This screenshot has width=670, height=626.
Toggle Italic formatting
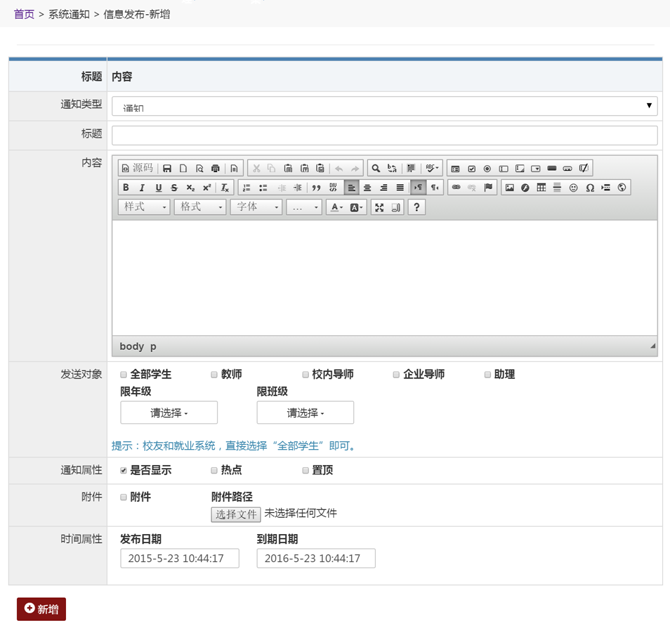tap(142, 188)
